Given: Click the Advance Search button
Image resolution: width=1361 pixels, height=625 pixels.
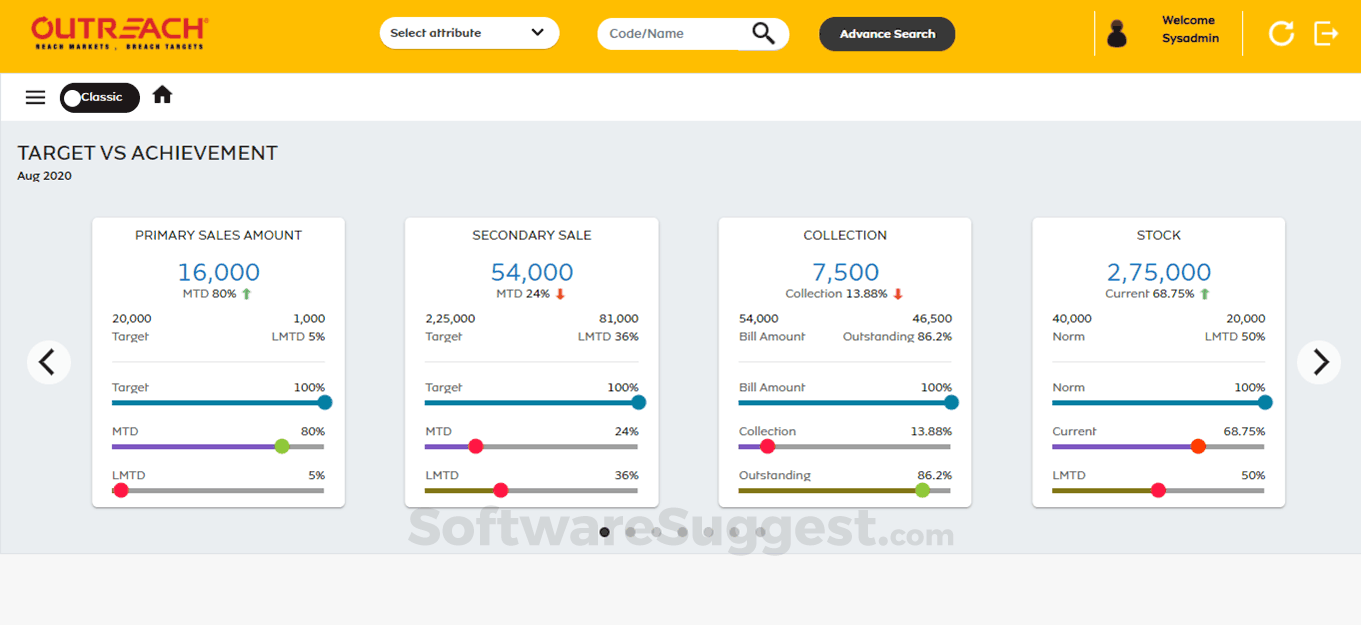Looking at the screenshot, I should pyautogui.click(x=887, y=34).
